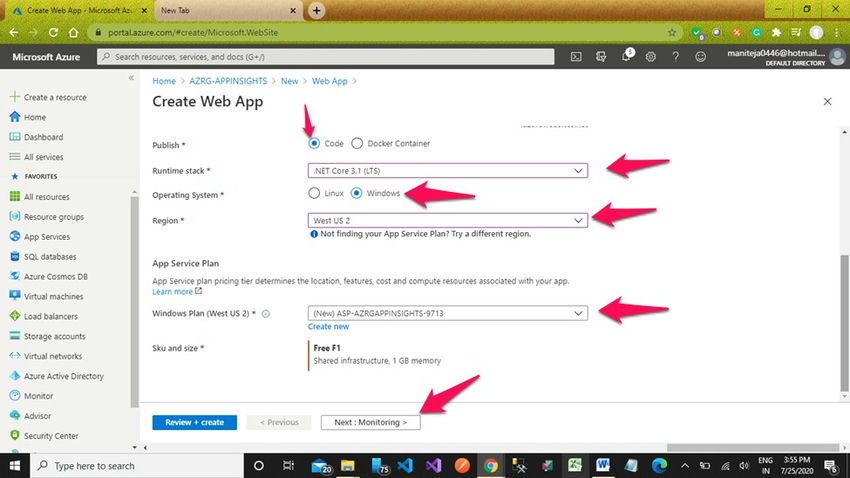Screen dimensions: 850x478
Task: Collapse the Azure sidebar with chevrons
Action: tap(131, 78)
